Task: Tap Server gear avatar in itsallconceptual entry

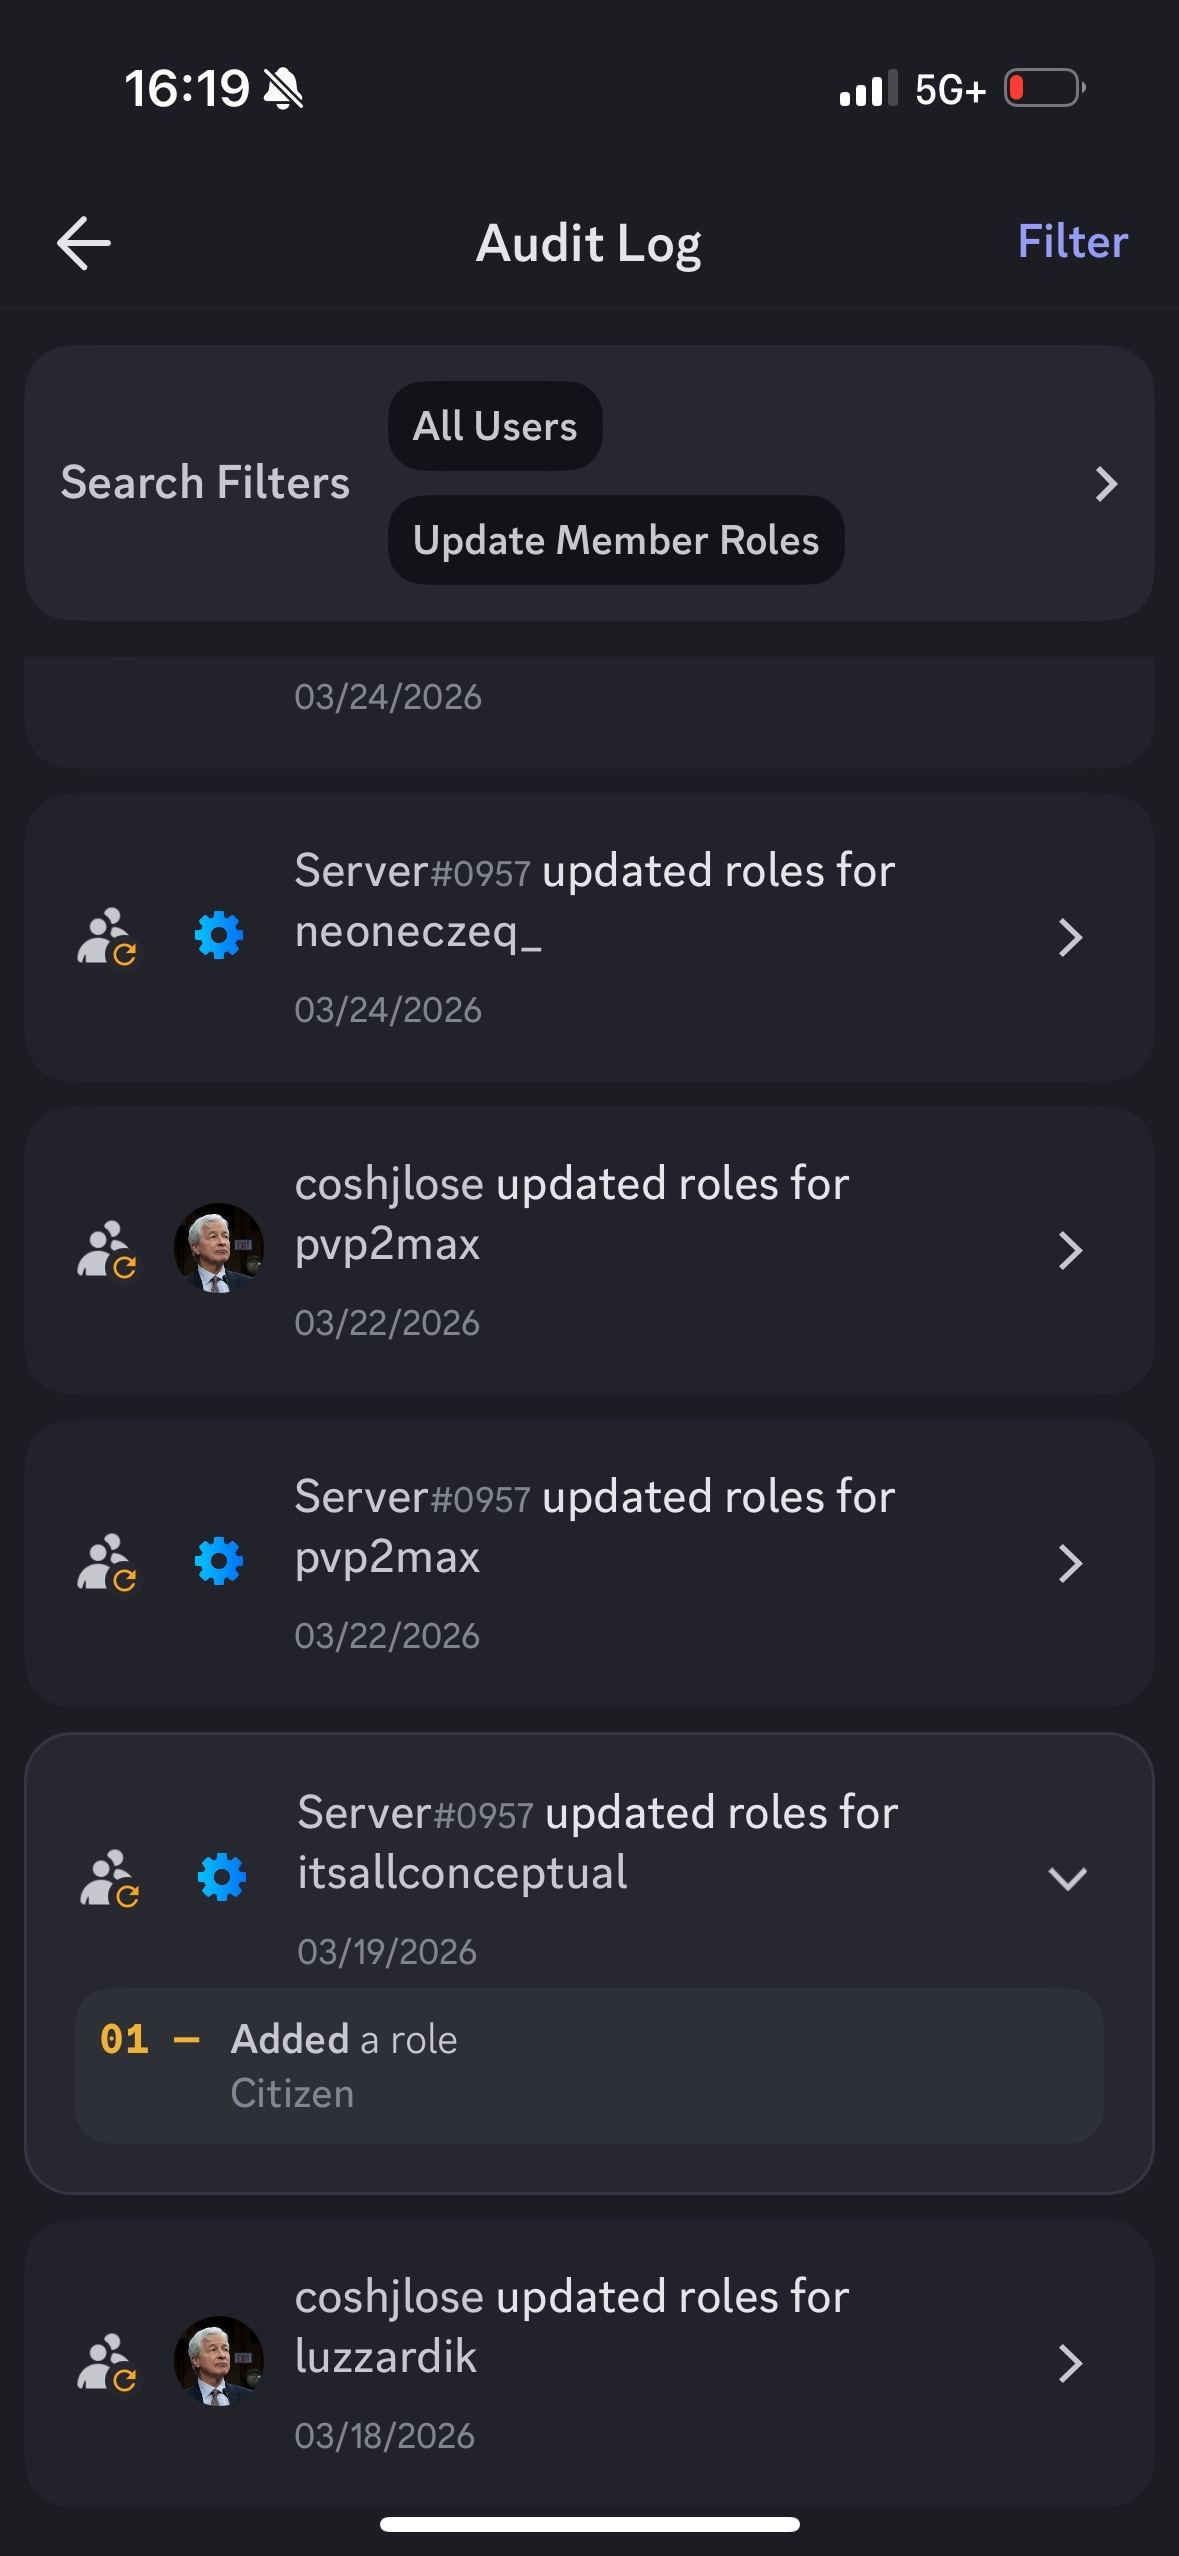Action: 222,1876
